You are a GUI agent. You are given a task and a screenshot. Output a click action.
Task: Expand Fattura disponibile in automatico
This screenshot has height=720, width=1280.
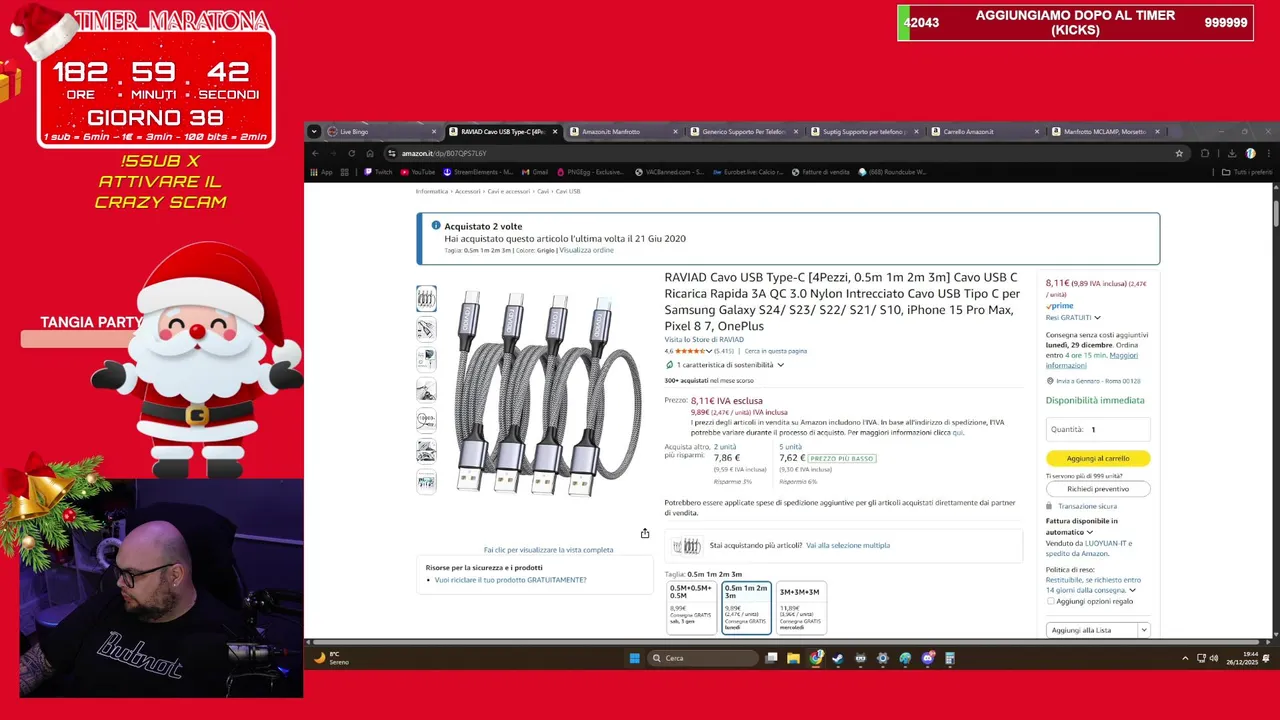(x=1090, y=532)
